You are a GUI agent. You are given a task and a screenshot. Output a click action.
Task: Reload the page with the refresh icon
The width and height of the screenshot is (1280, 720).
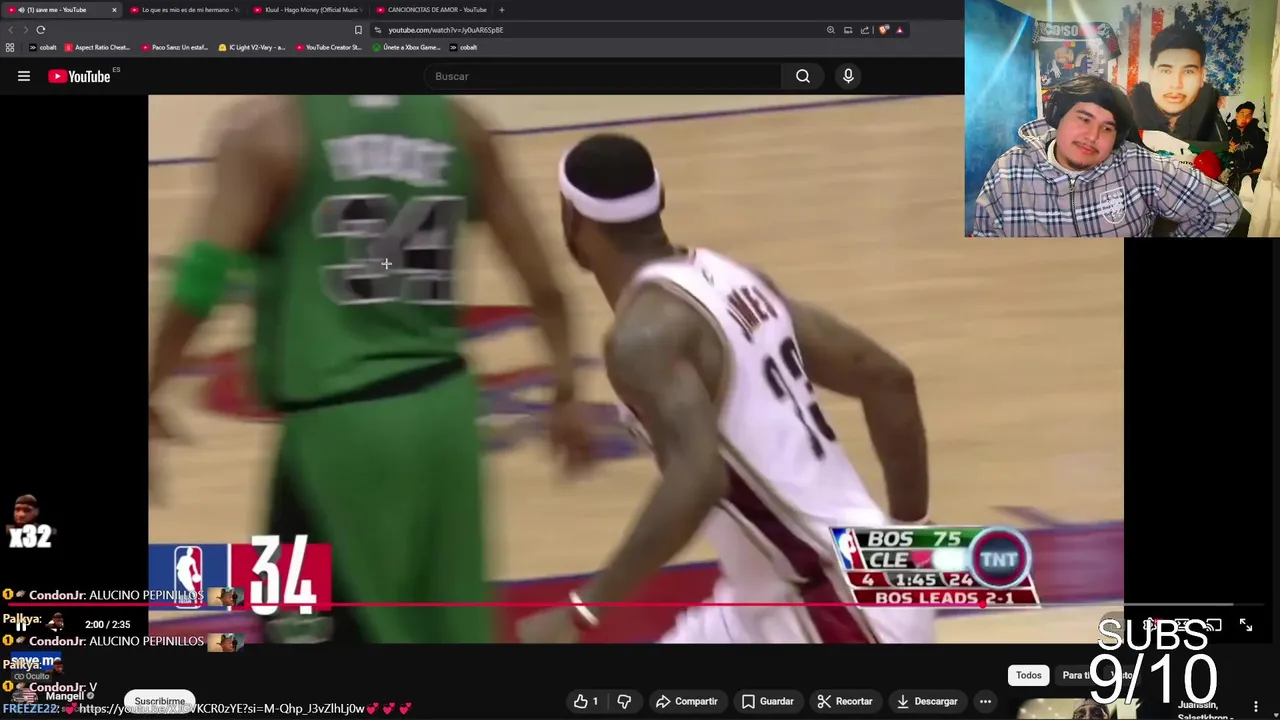coord(41,30)
